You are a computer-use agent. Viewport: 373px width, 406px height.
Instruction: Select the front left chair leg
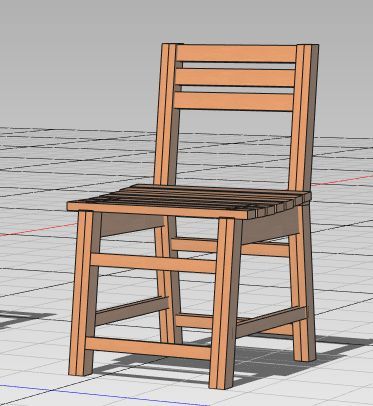point(83,293)
